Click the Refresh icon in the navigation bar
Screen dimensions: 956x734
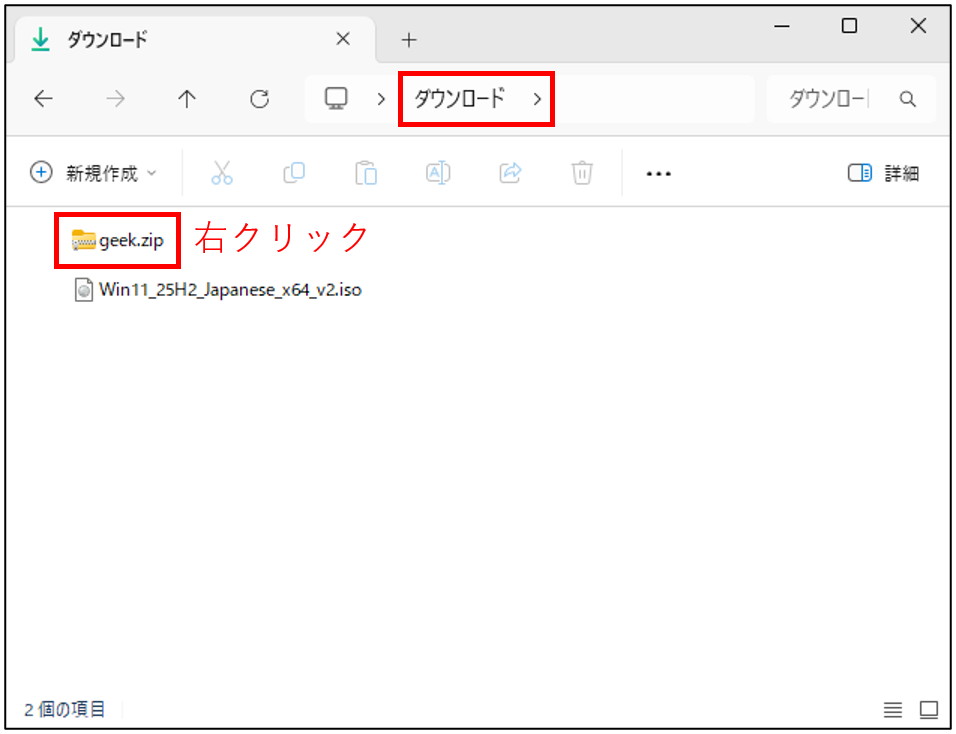(259, 98)
